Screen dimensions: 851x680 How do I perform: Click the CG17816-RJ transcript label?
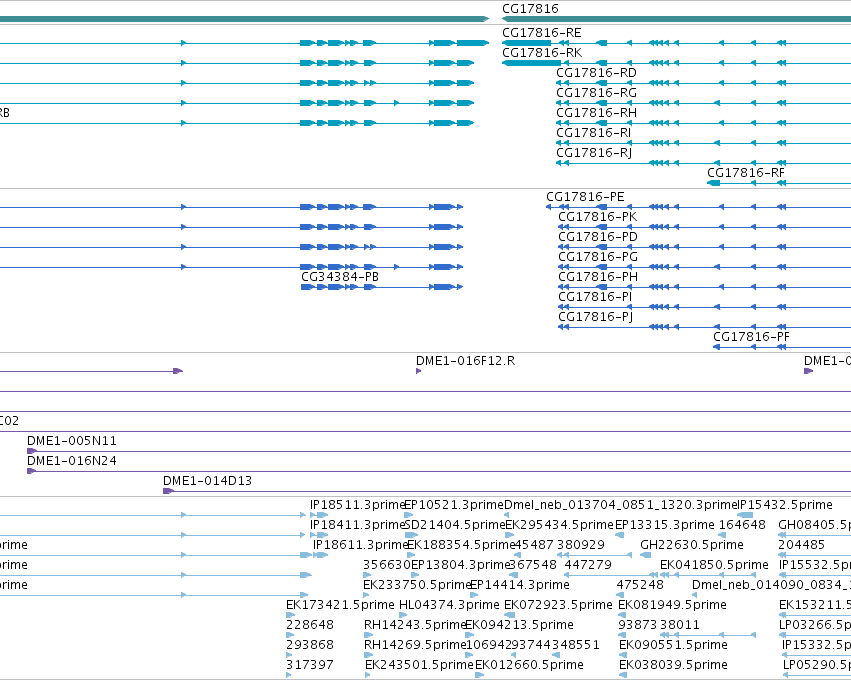click(594, 154)
